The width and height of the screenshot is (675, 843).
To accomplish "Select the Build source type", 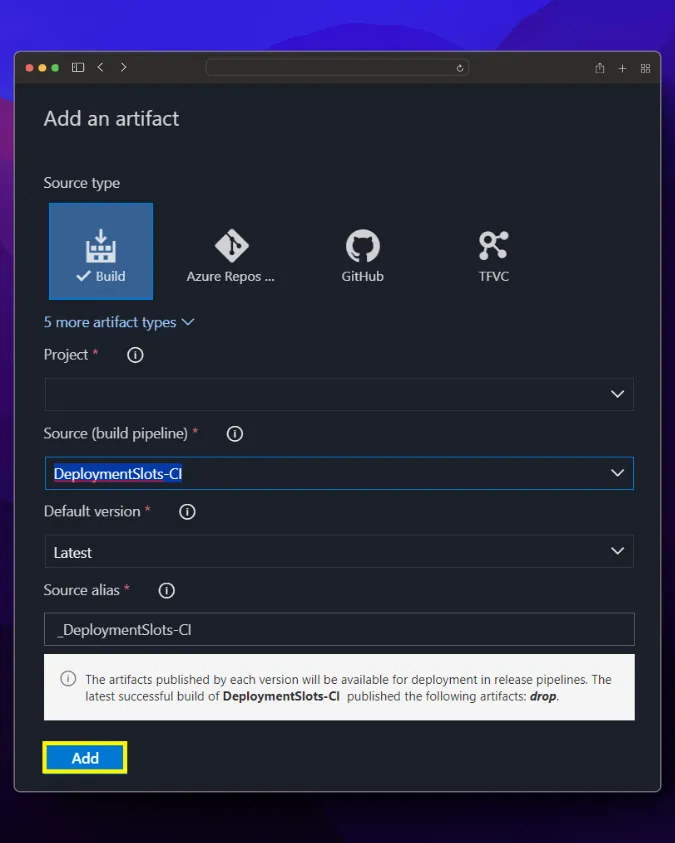I will [101, 251].
